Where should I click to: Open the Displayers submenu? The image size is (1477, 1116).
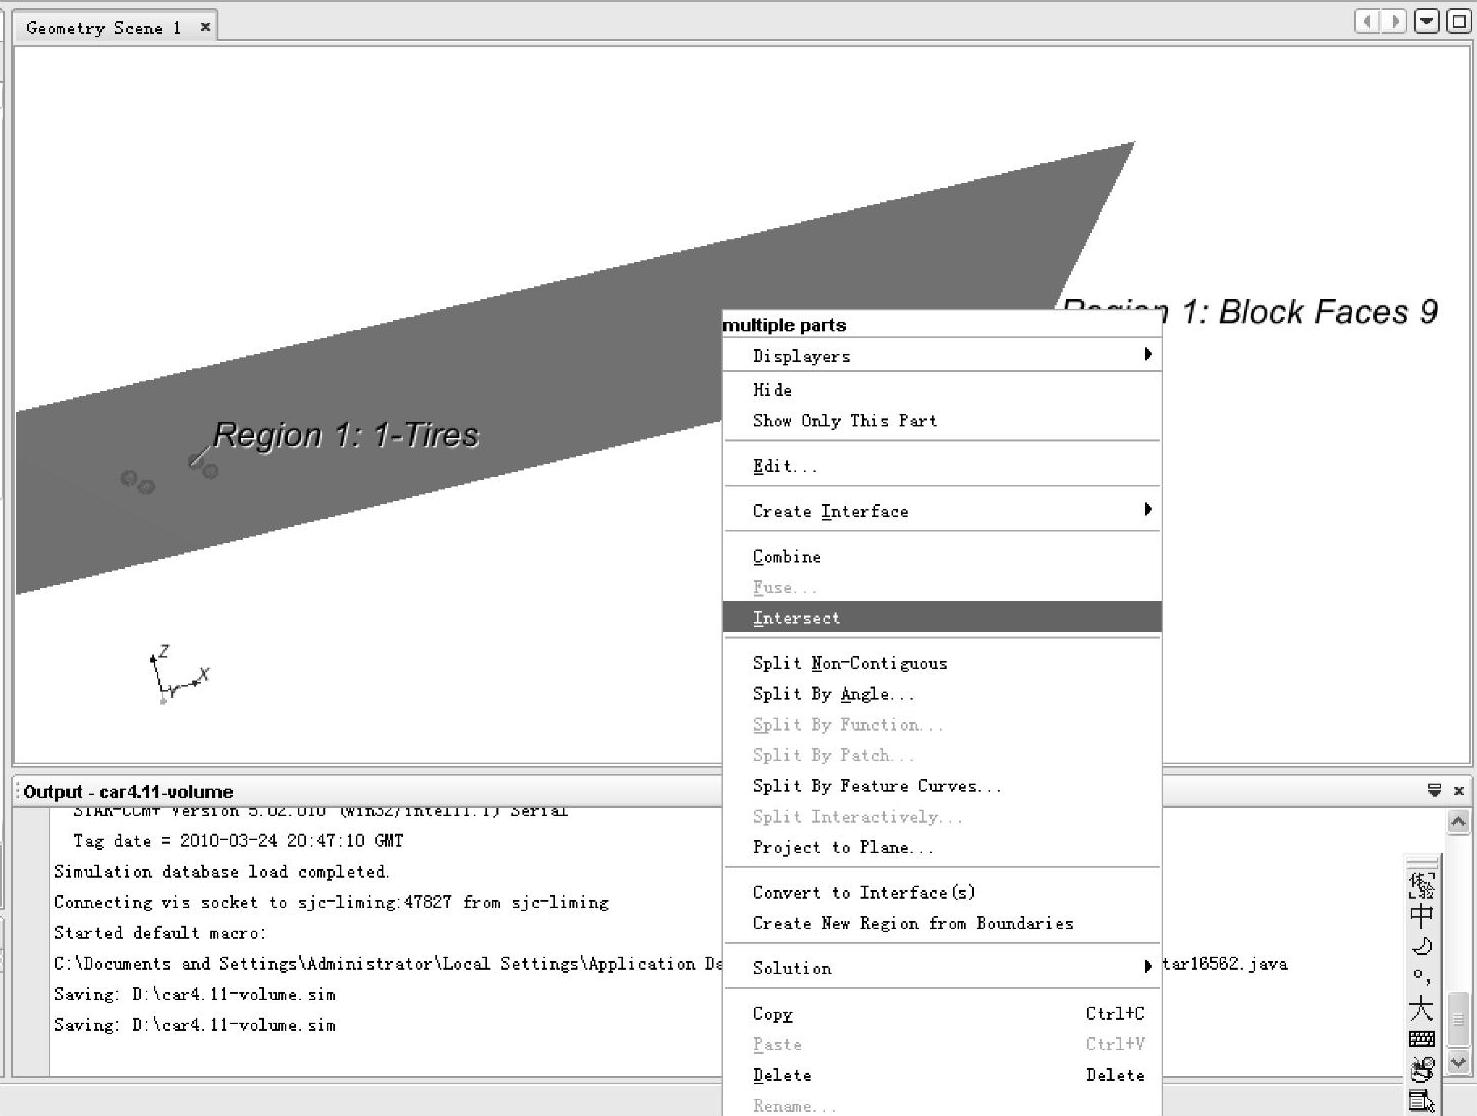942,355
